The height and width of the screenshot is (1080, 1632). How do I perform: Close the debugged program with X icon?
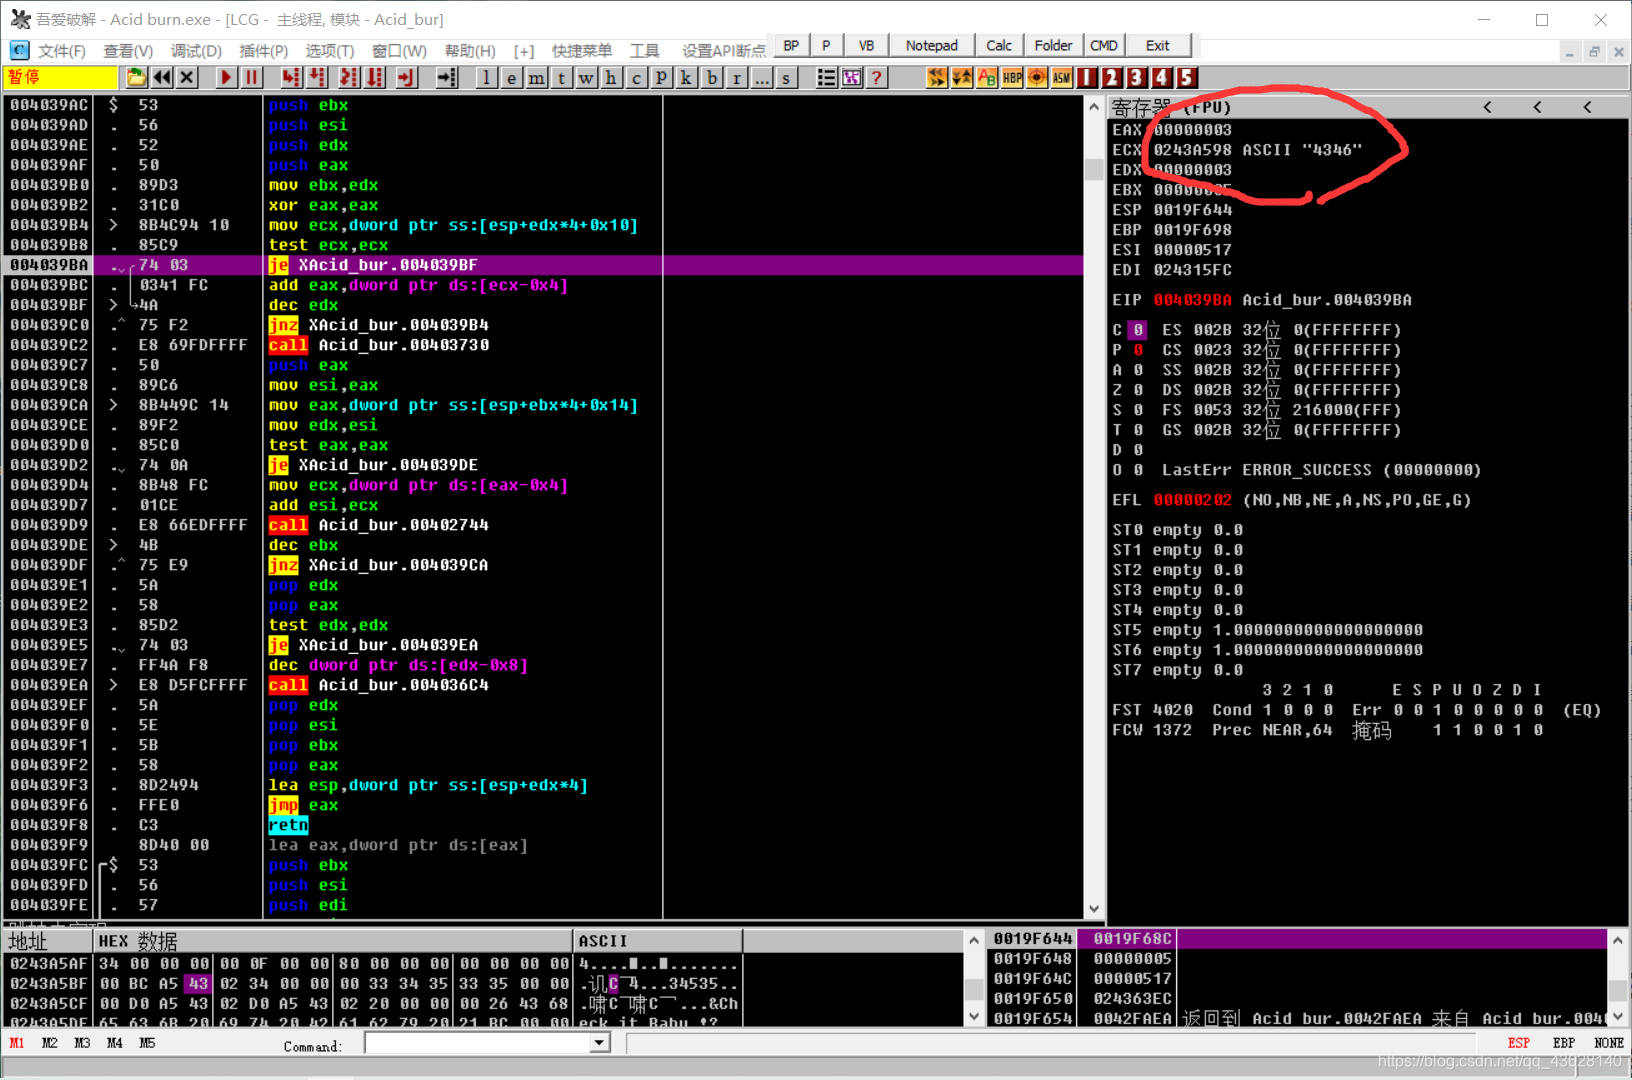(187, 77)
